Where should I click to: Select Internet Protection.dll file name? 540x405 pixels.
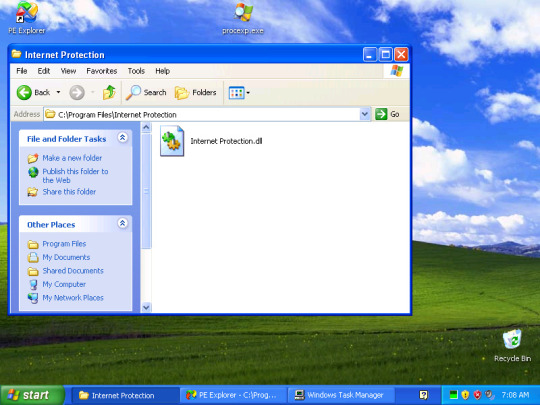click(x=226, y=141)
